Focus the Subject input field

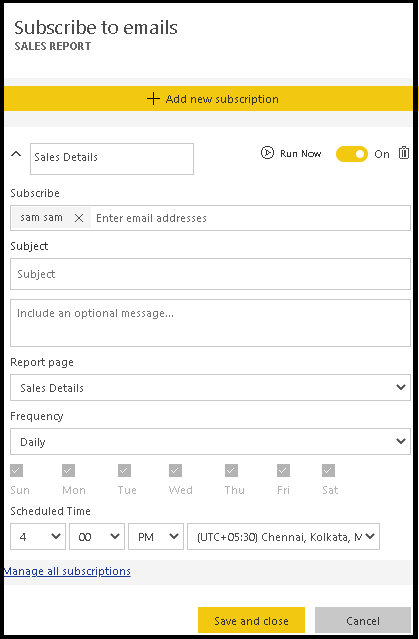tap(210, 274)
